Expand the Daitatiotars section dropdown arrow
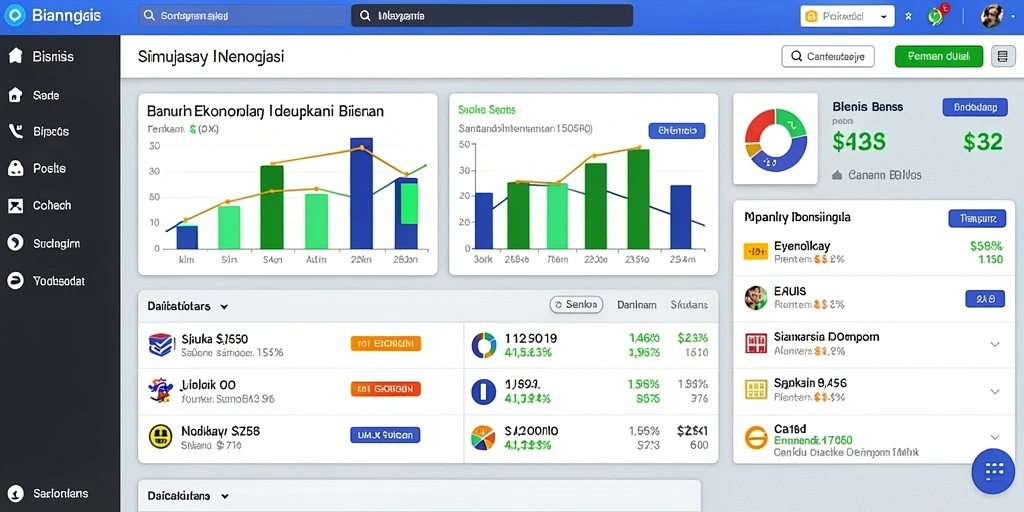This screenshot has height=512, width=1024. 224,306
